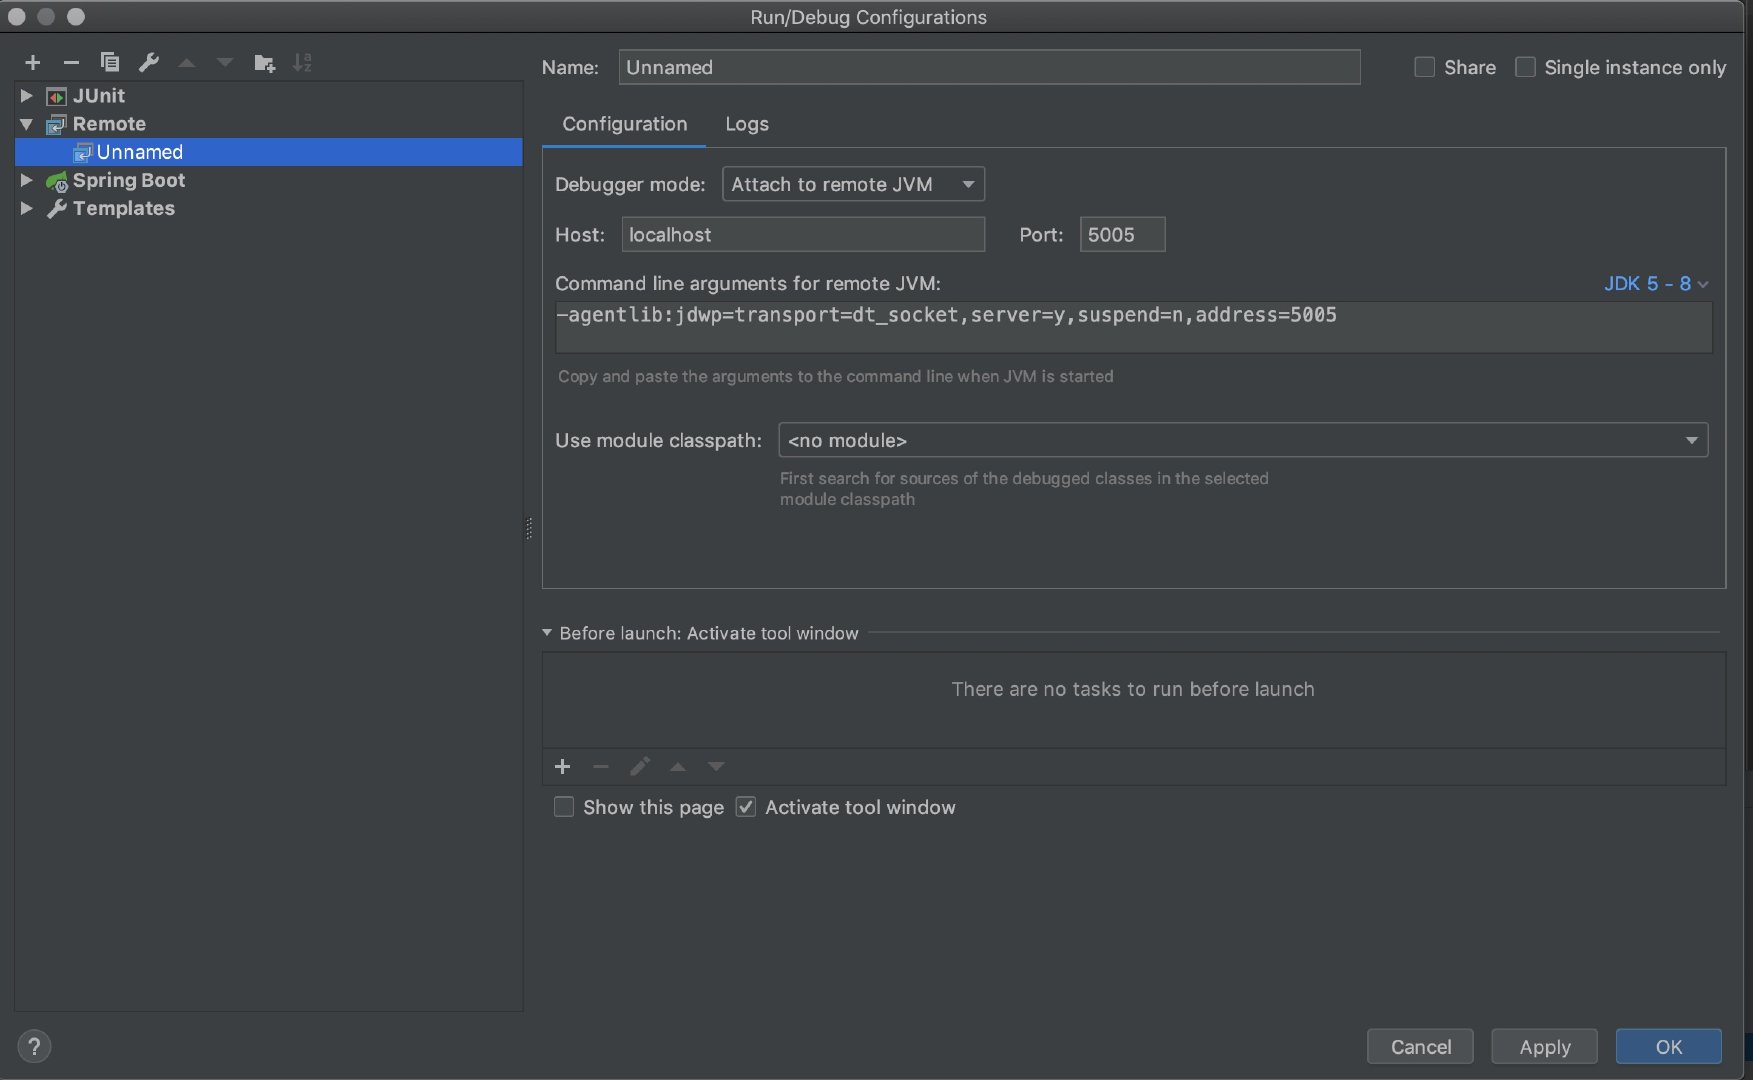The width and height of the screenshot is (1753, 1080).
Task: Open the Debugger mode dropdown
Action: [853, 184]
